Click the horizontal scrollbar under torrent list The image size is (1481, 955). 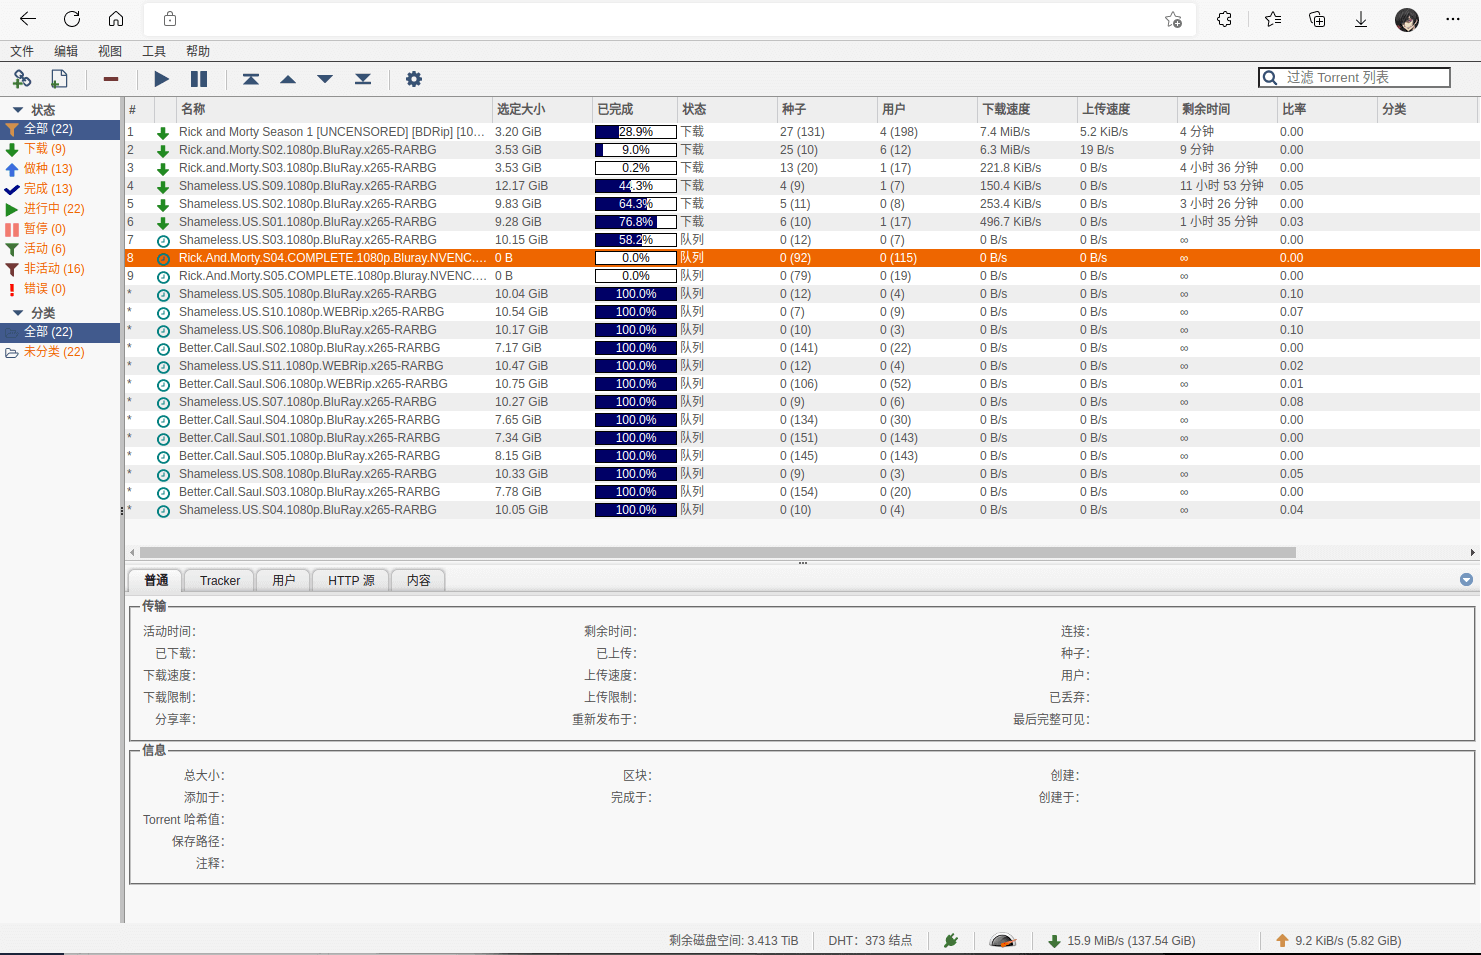(717, 552)
